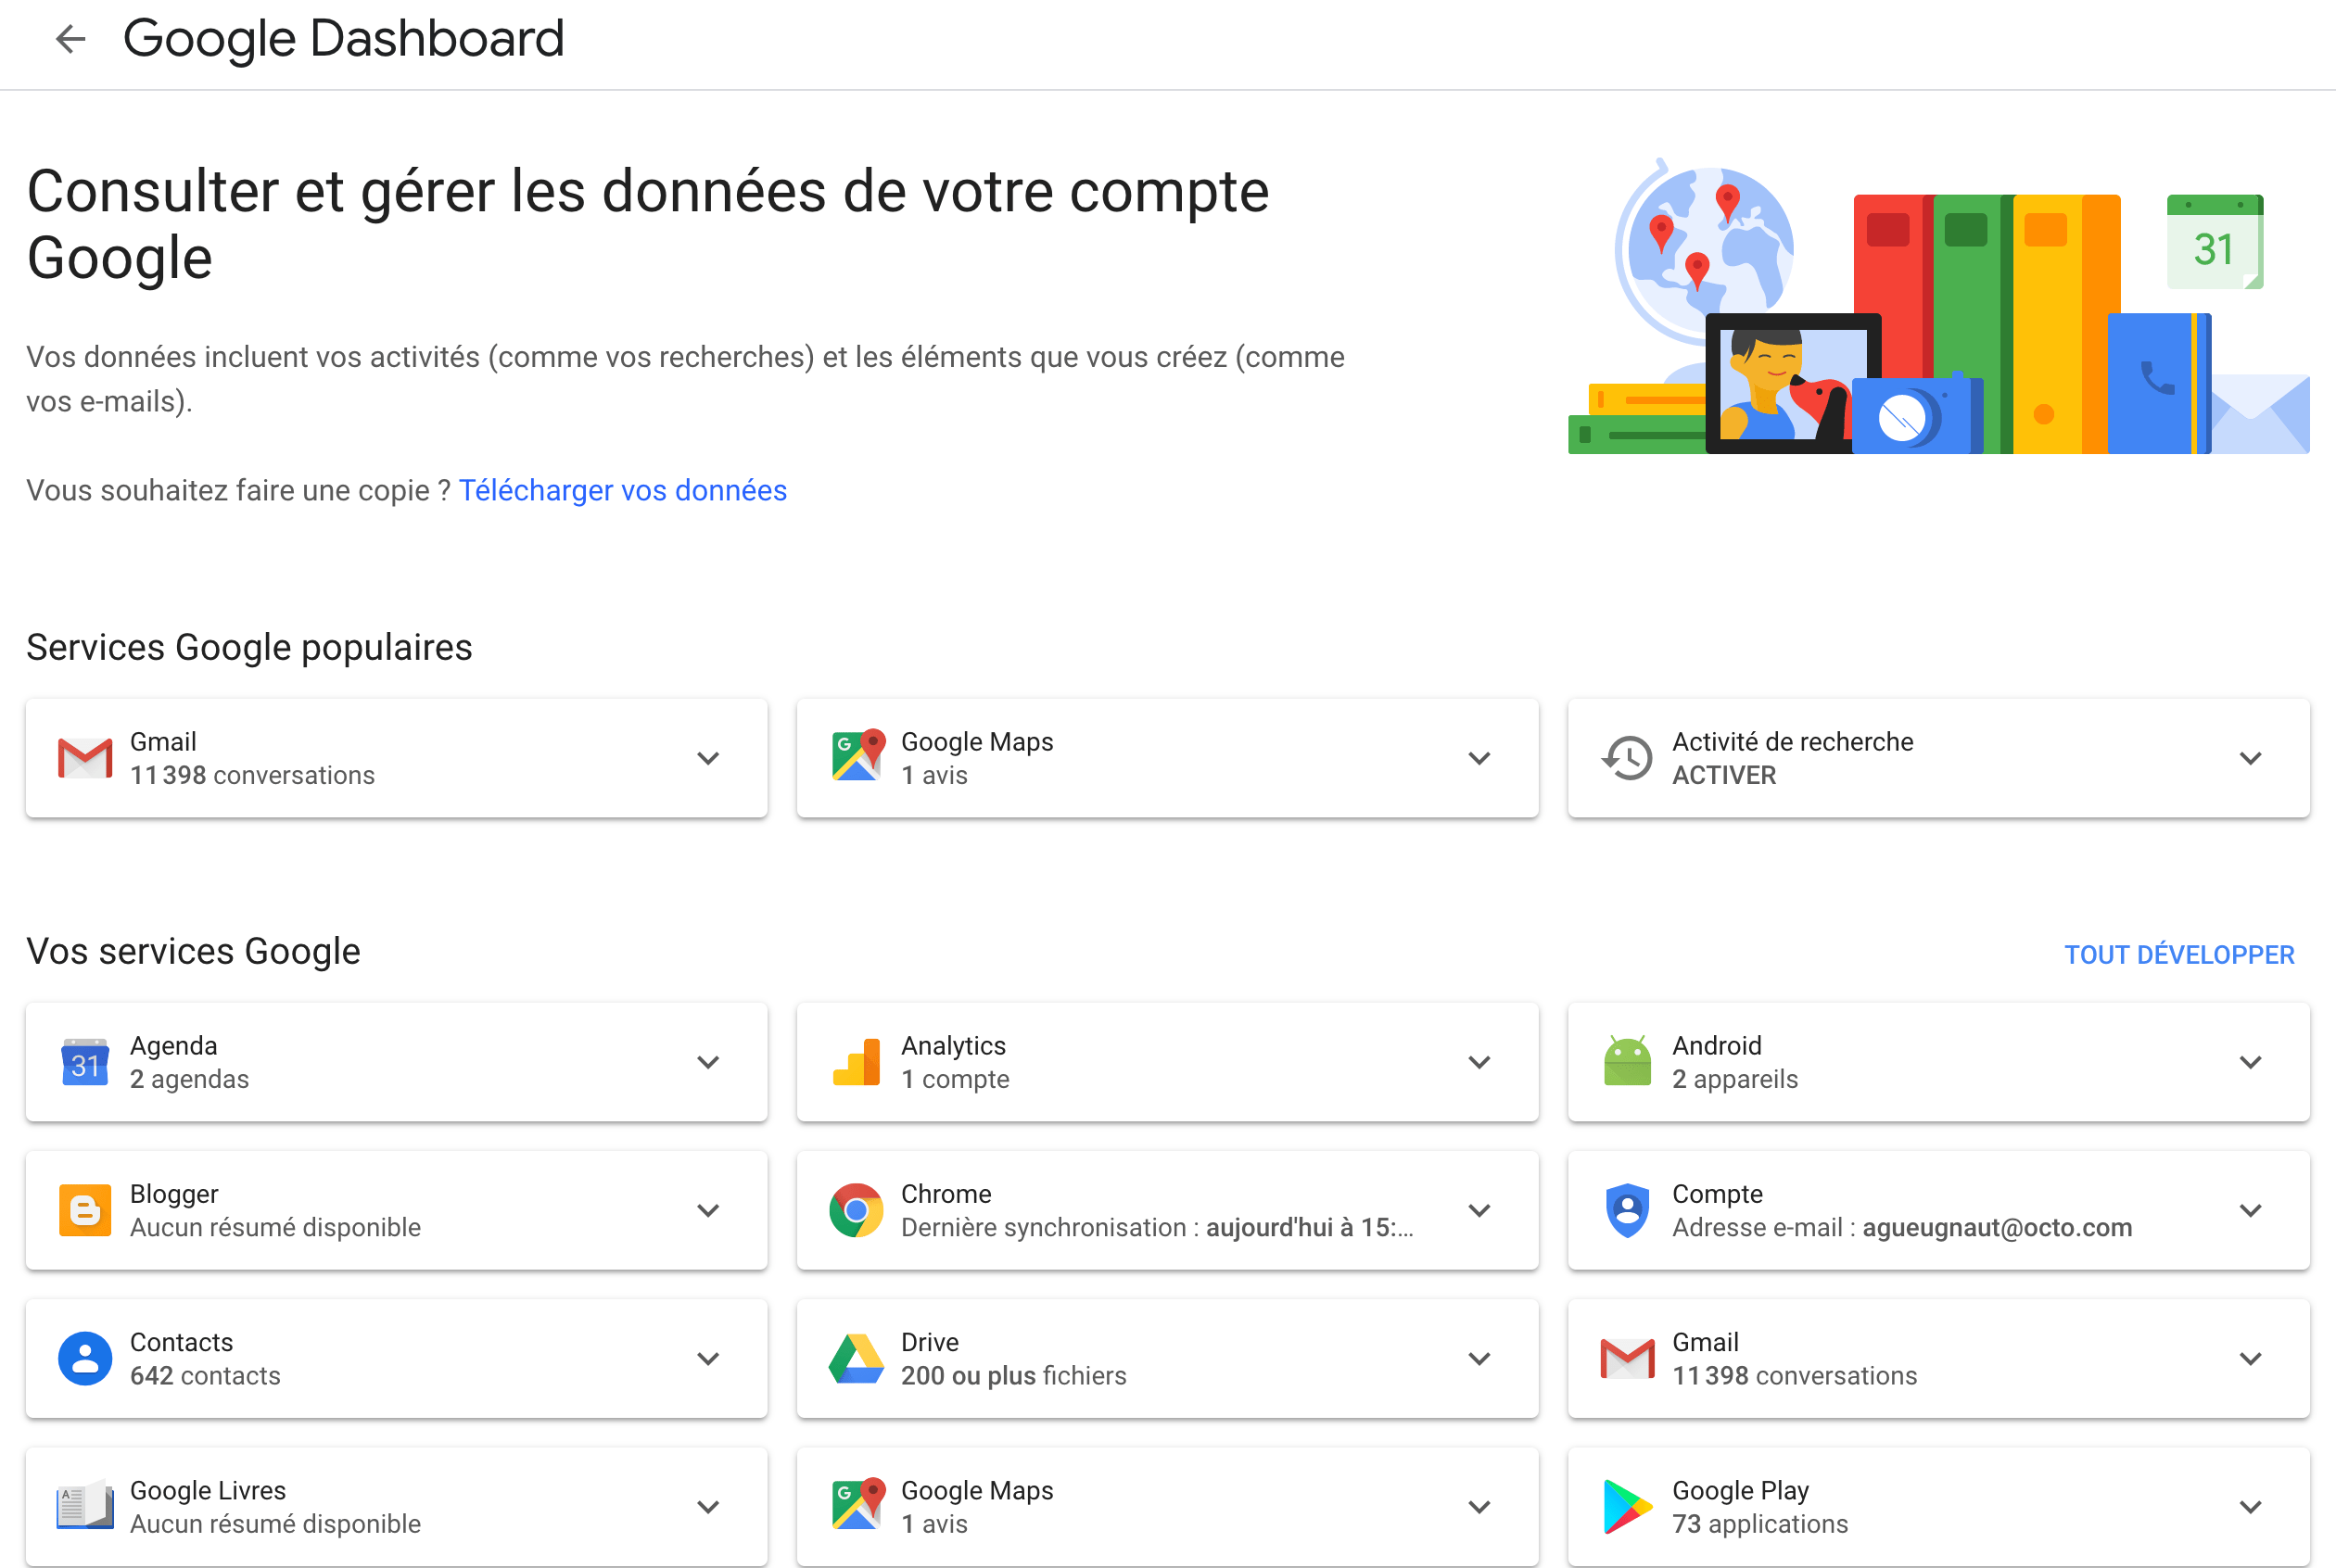
Task: Click the Google Livres book icon
Action: pos(85,1506)
